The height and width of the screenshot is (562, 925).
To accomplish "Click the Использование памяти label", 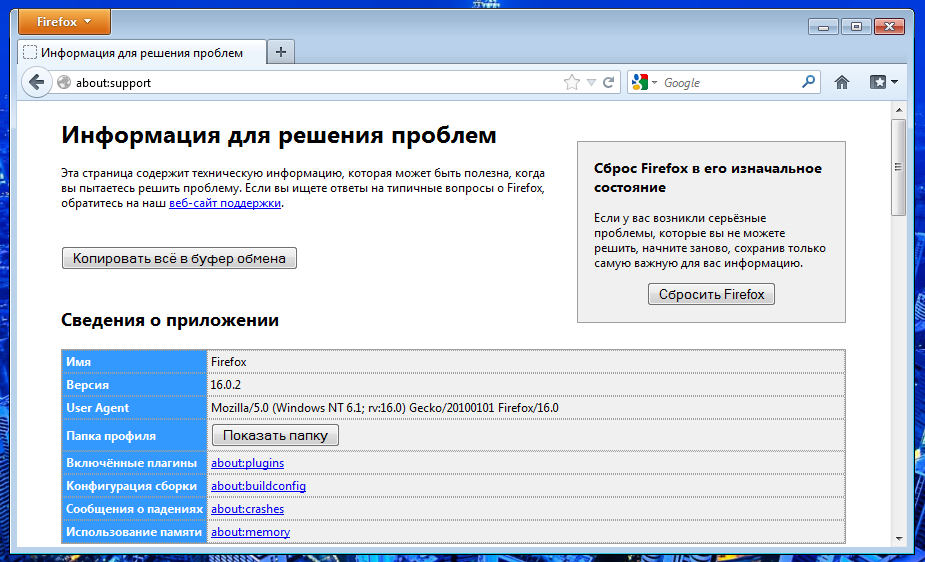I will tap(134, 532).
